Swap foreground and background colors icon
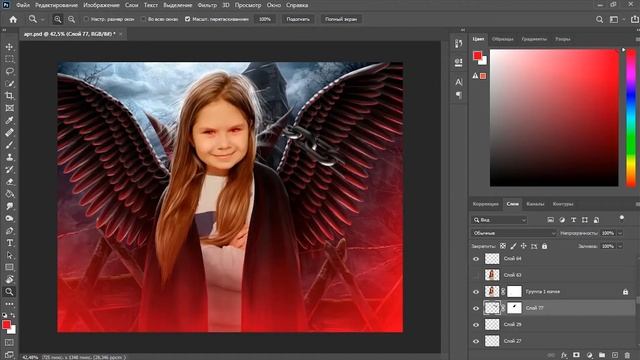 pos(13,315)
